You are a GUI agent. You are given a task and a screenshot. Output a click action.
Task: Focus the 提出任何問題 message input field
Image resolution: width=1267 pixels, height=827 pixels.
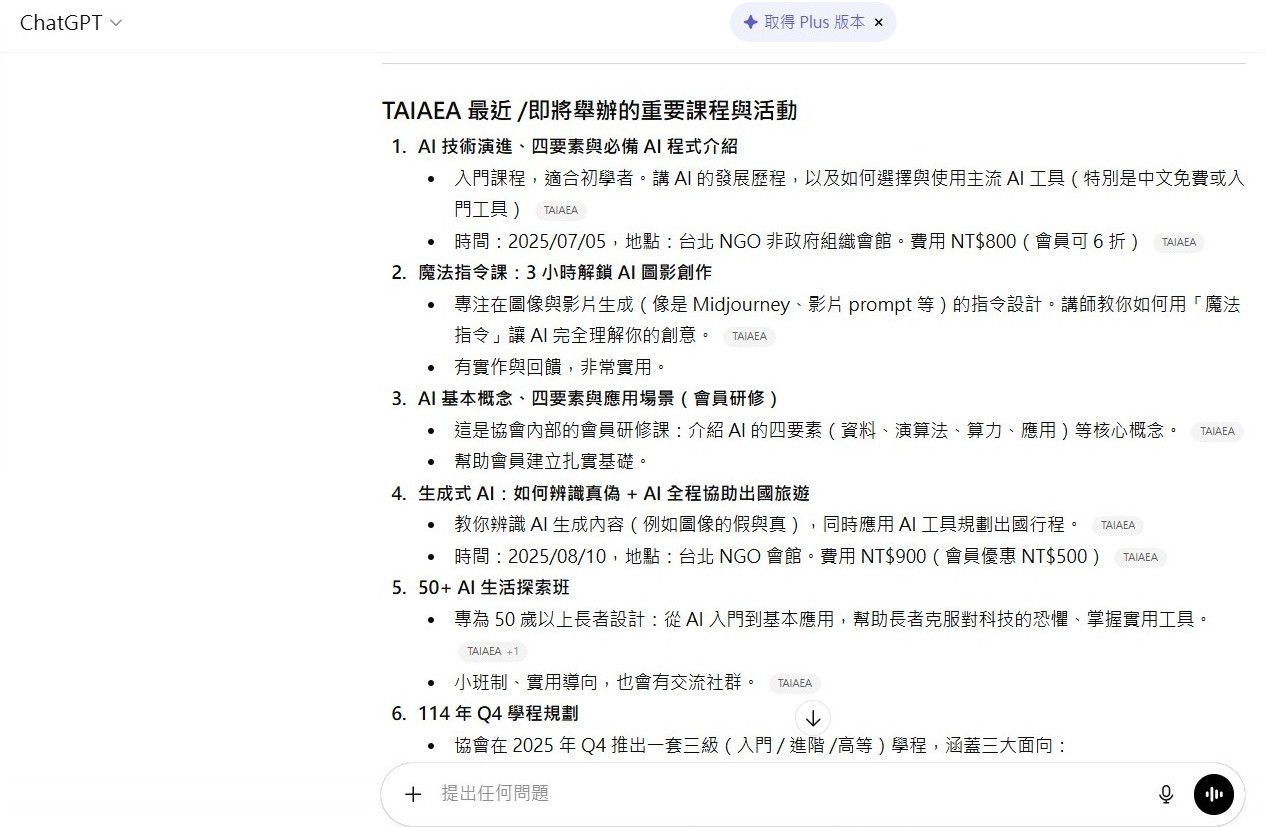coord(780,794)
